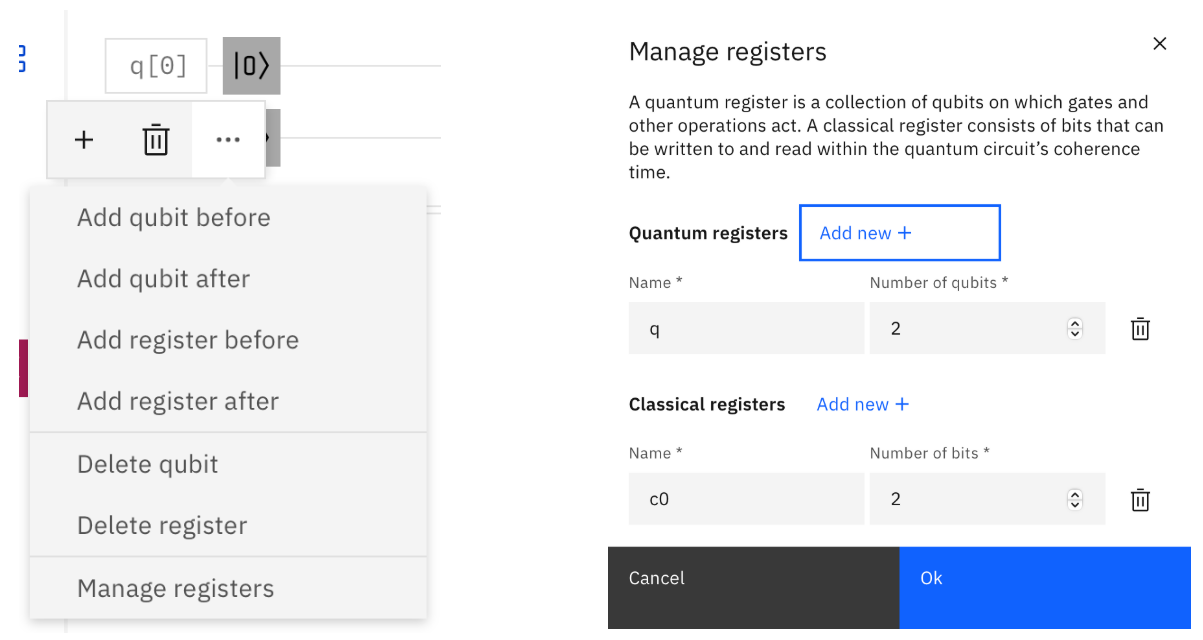
Task: Click the trash icon in qubit toolbar
Action: coord(156,140)
